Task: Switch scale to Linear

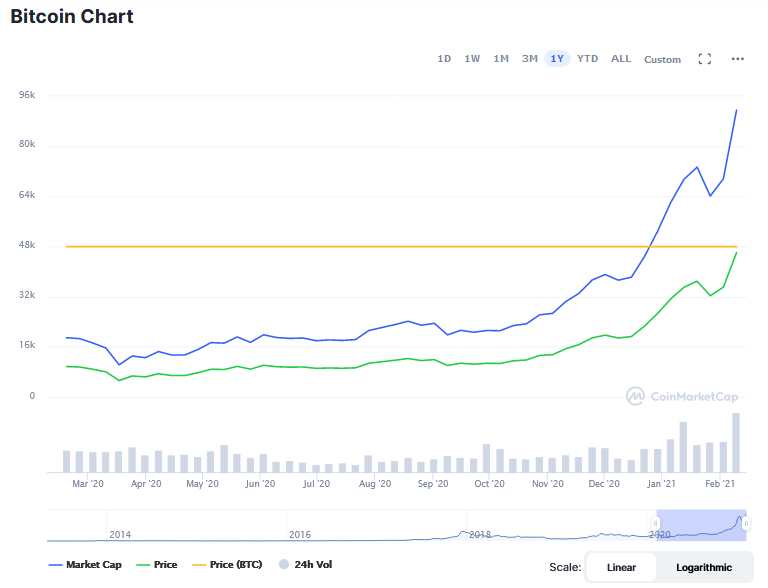Action: tap(621, 567)
